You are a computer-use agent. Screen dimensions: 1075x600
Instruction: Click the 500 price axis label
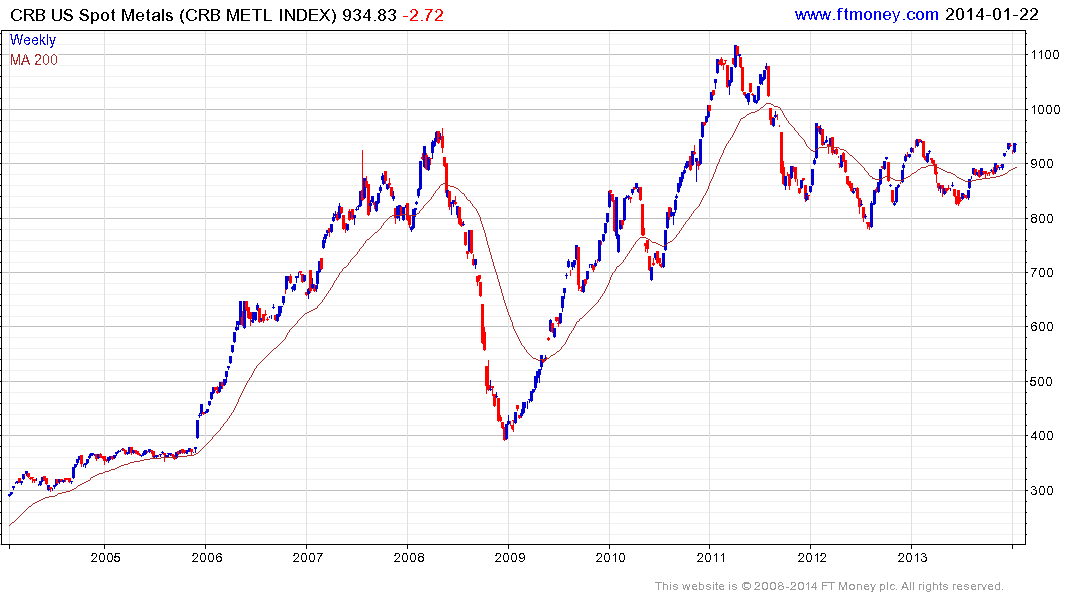coord(1042,382)
